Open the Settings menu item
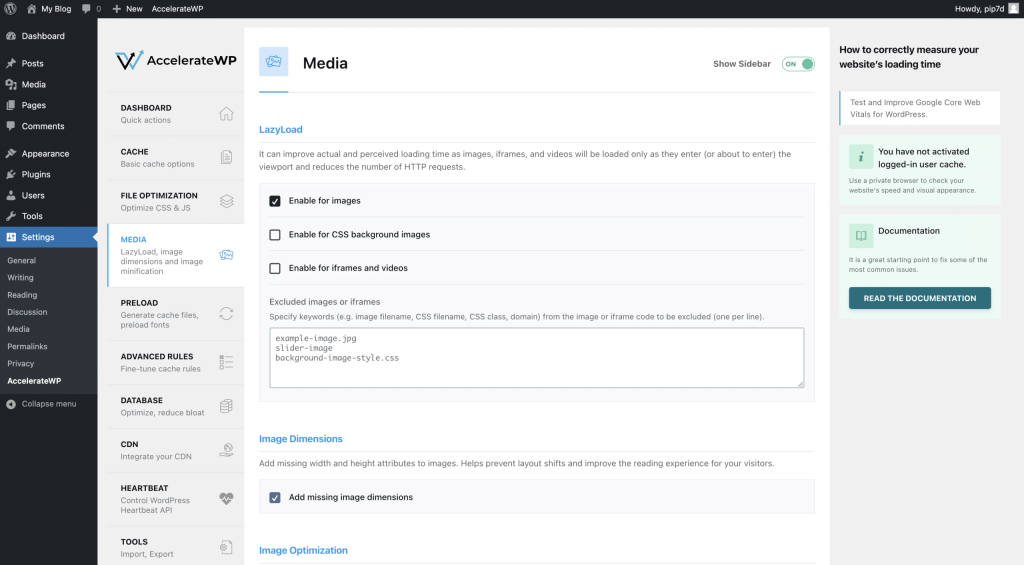The height and width of the screenshot is (565, 1024). tap(49, 237)
